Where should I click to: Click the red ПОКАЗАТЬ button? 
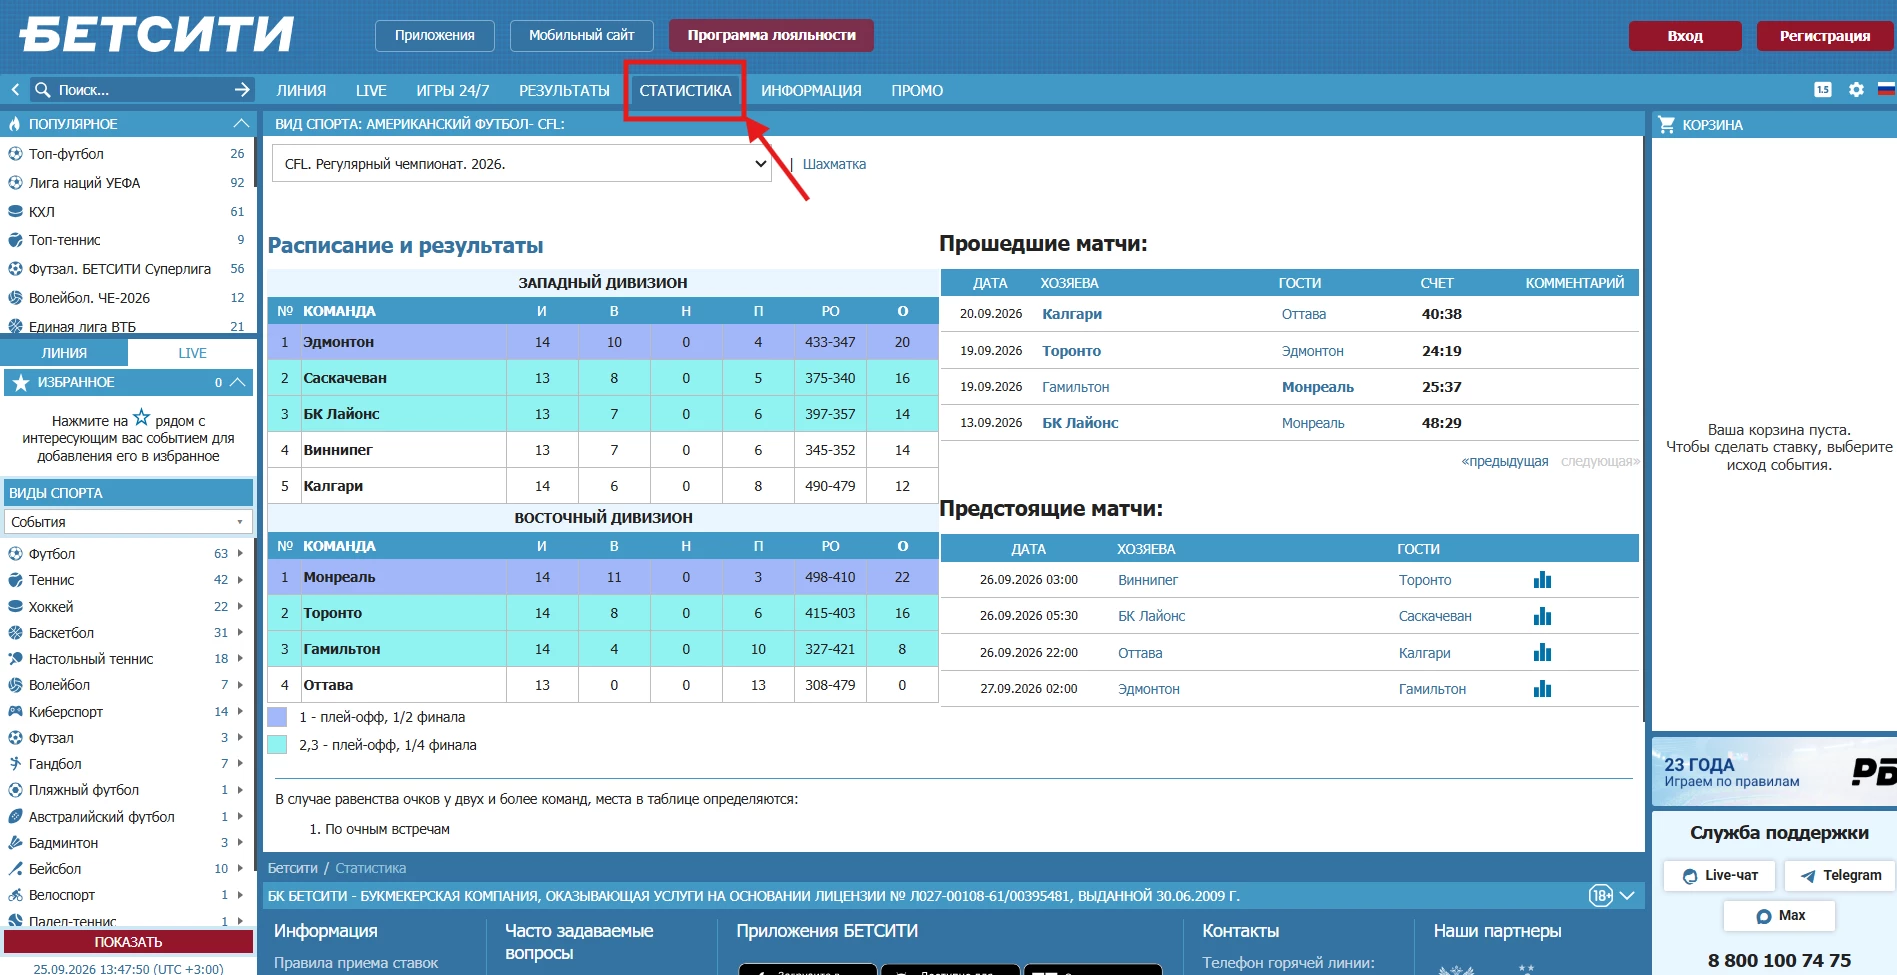click(128, 942)
